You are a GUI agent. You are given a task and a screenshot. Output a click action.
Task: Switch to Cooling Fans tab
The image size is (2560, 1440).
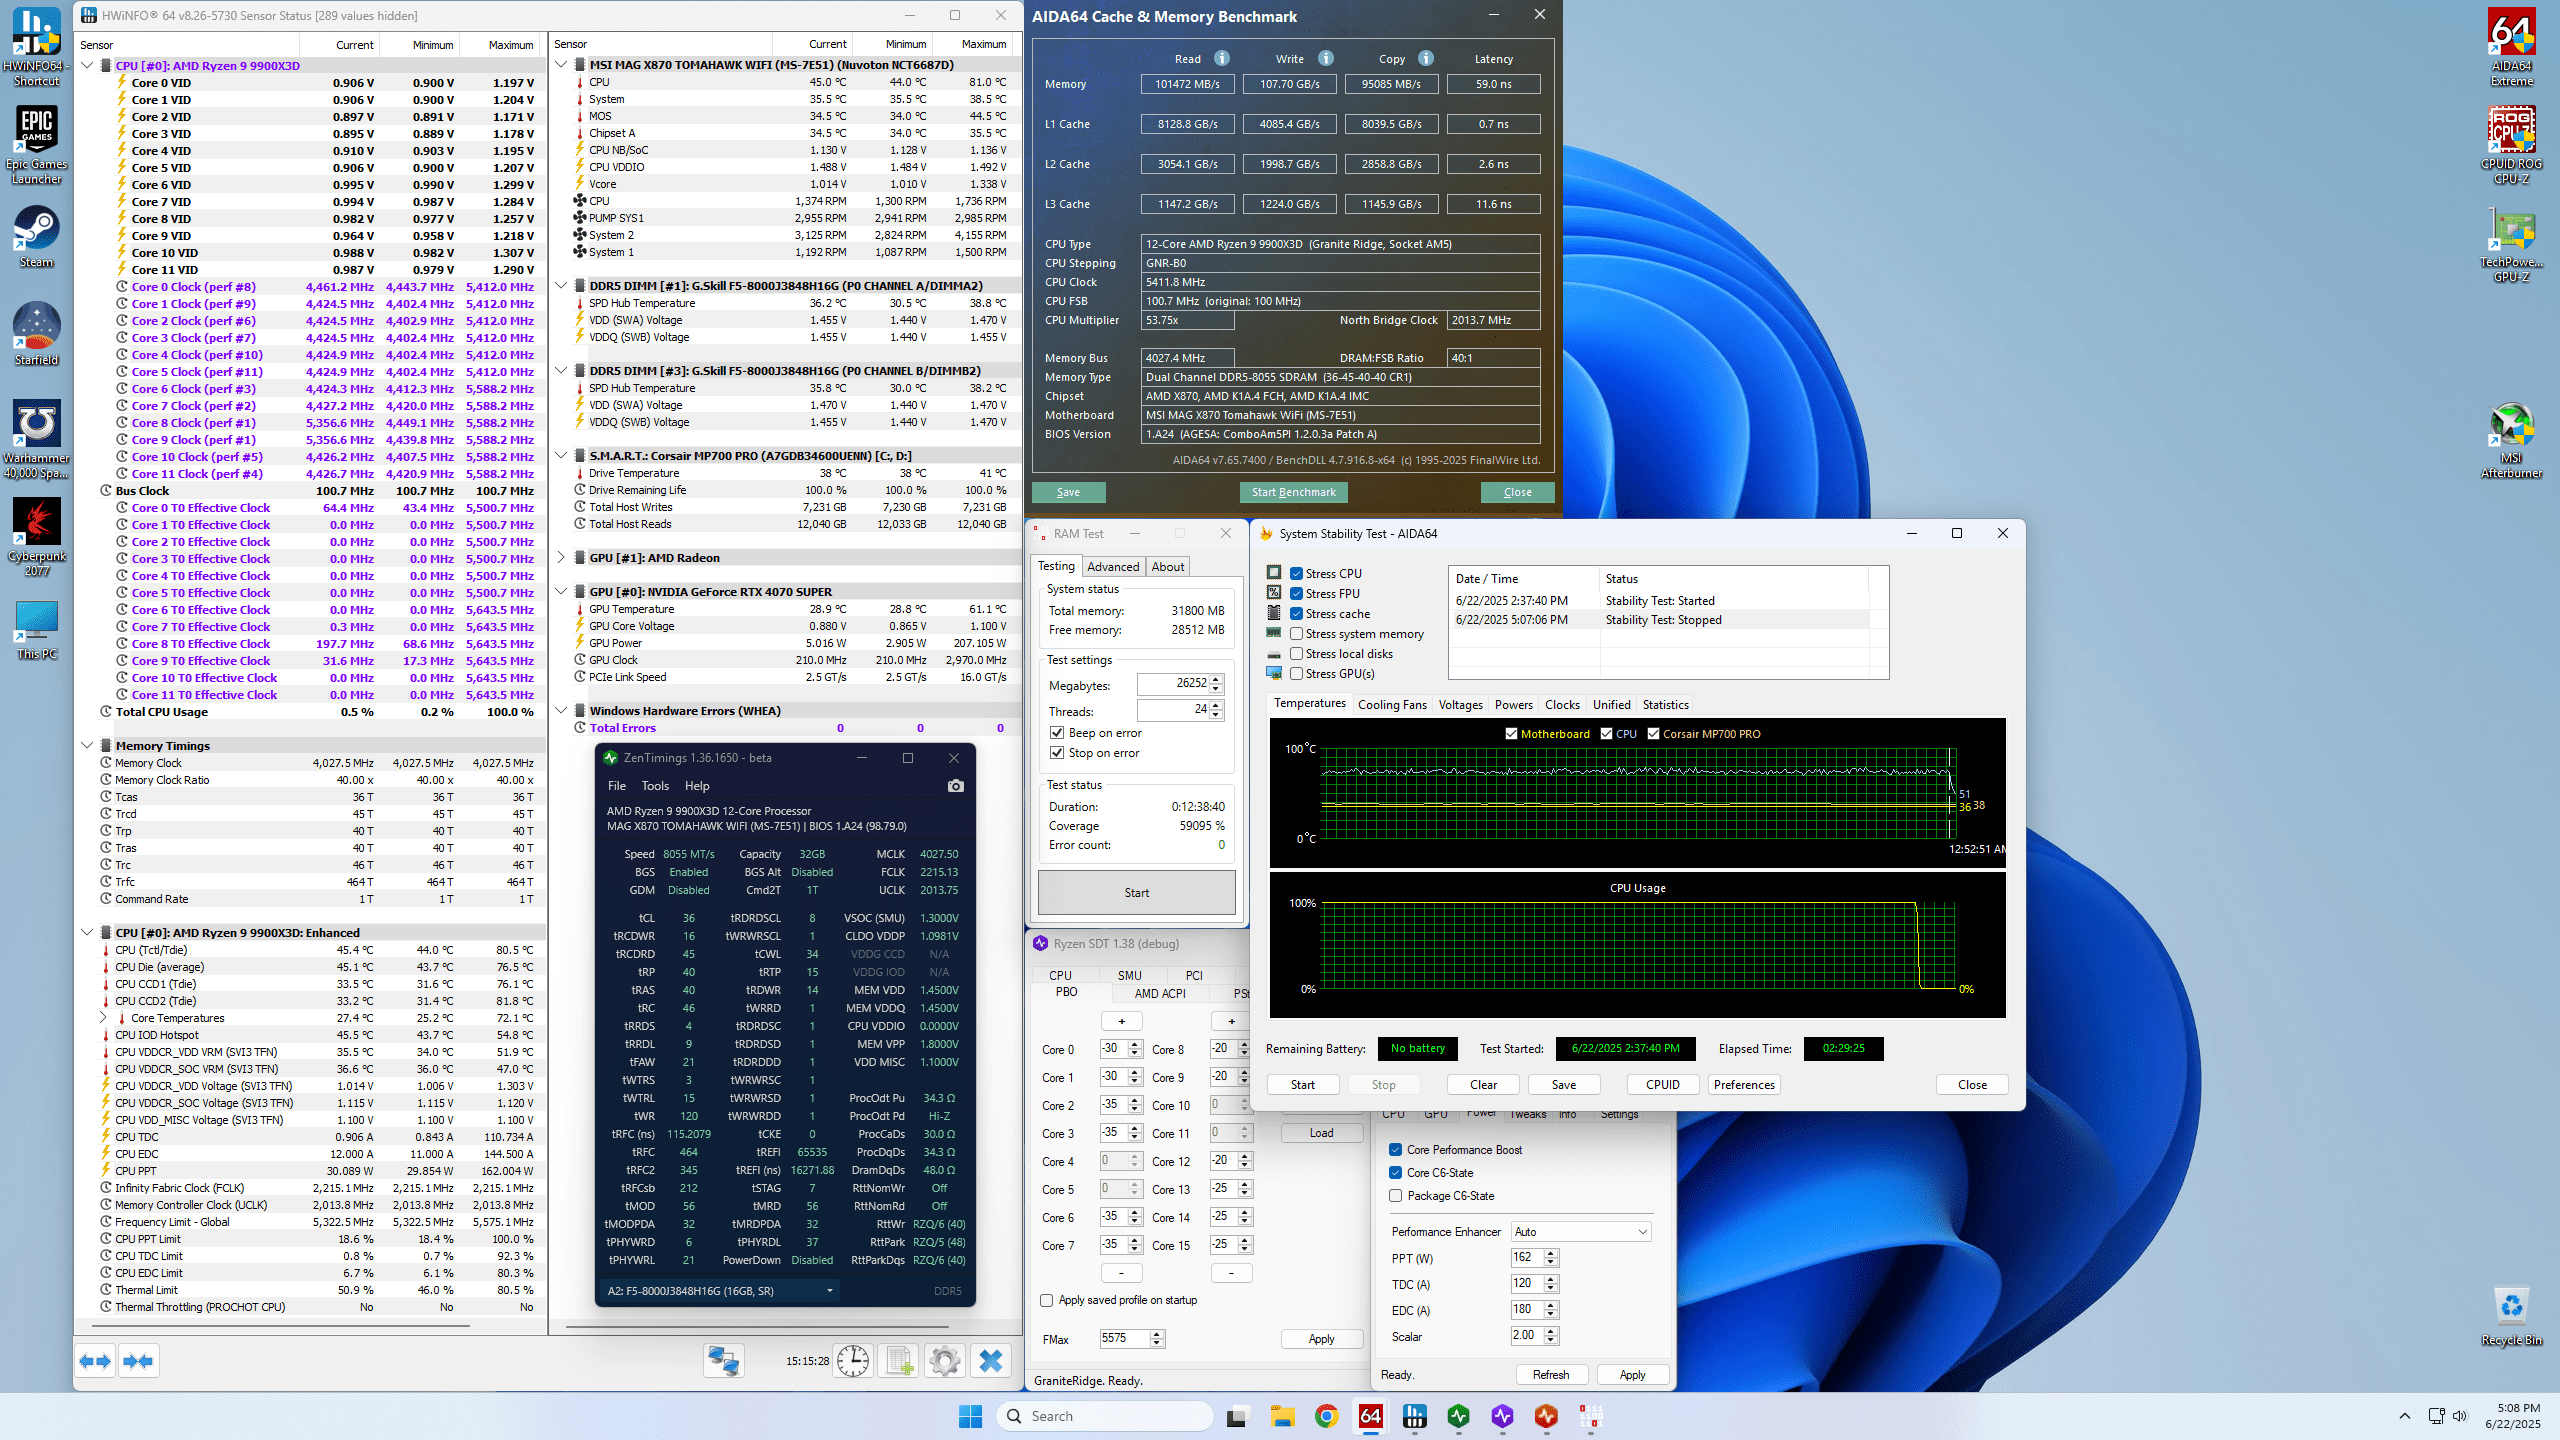[1392, 705]
